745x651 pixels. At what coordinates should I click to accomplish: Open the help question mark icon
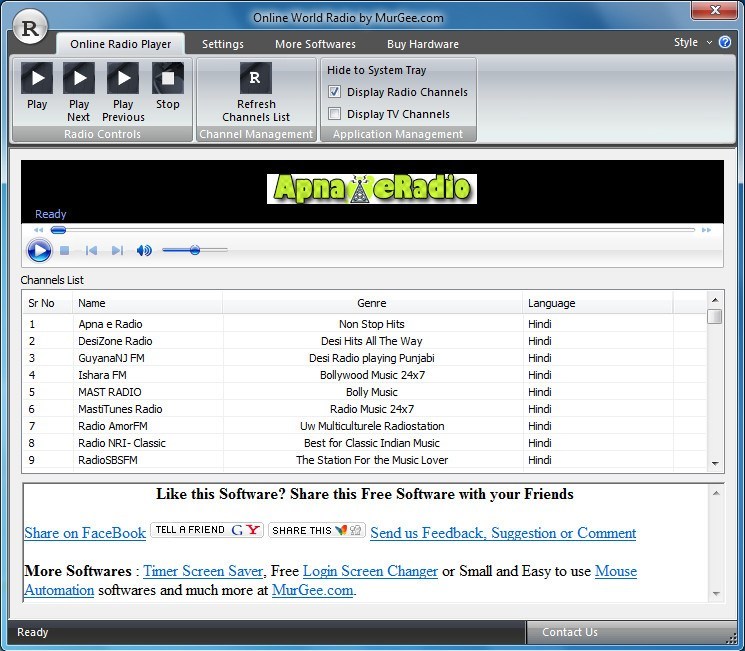[725, 42]
